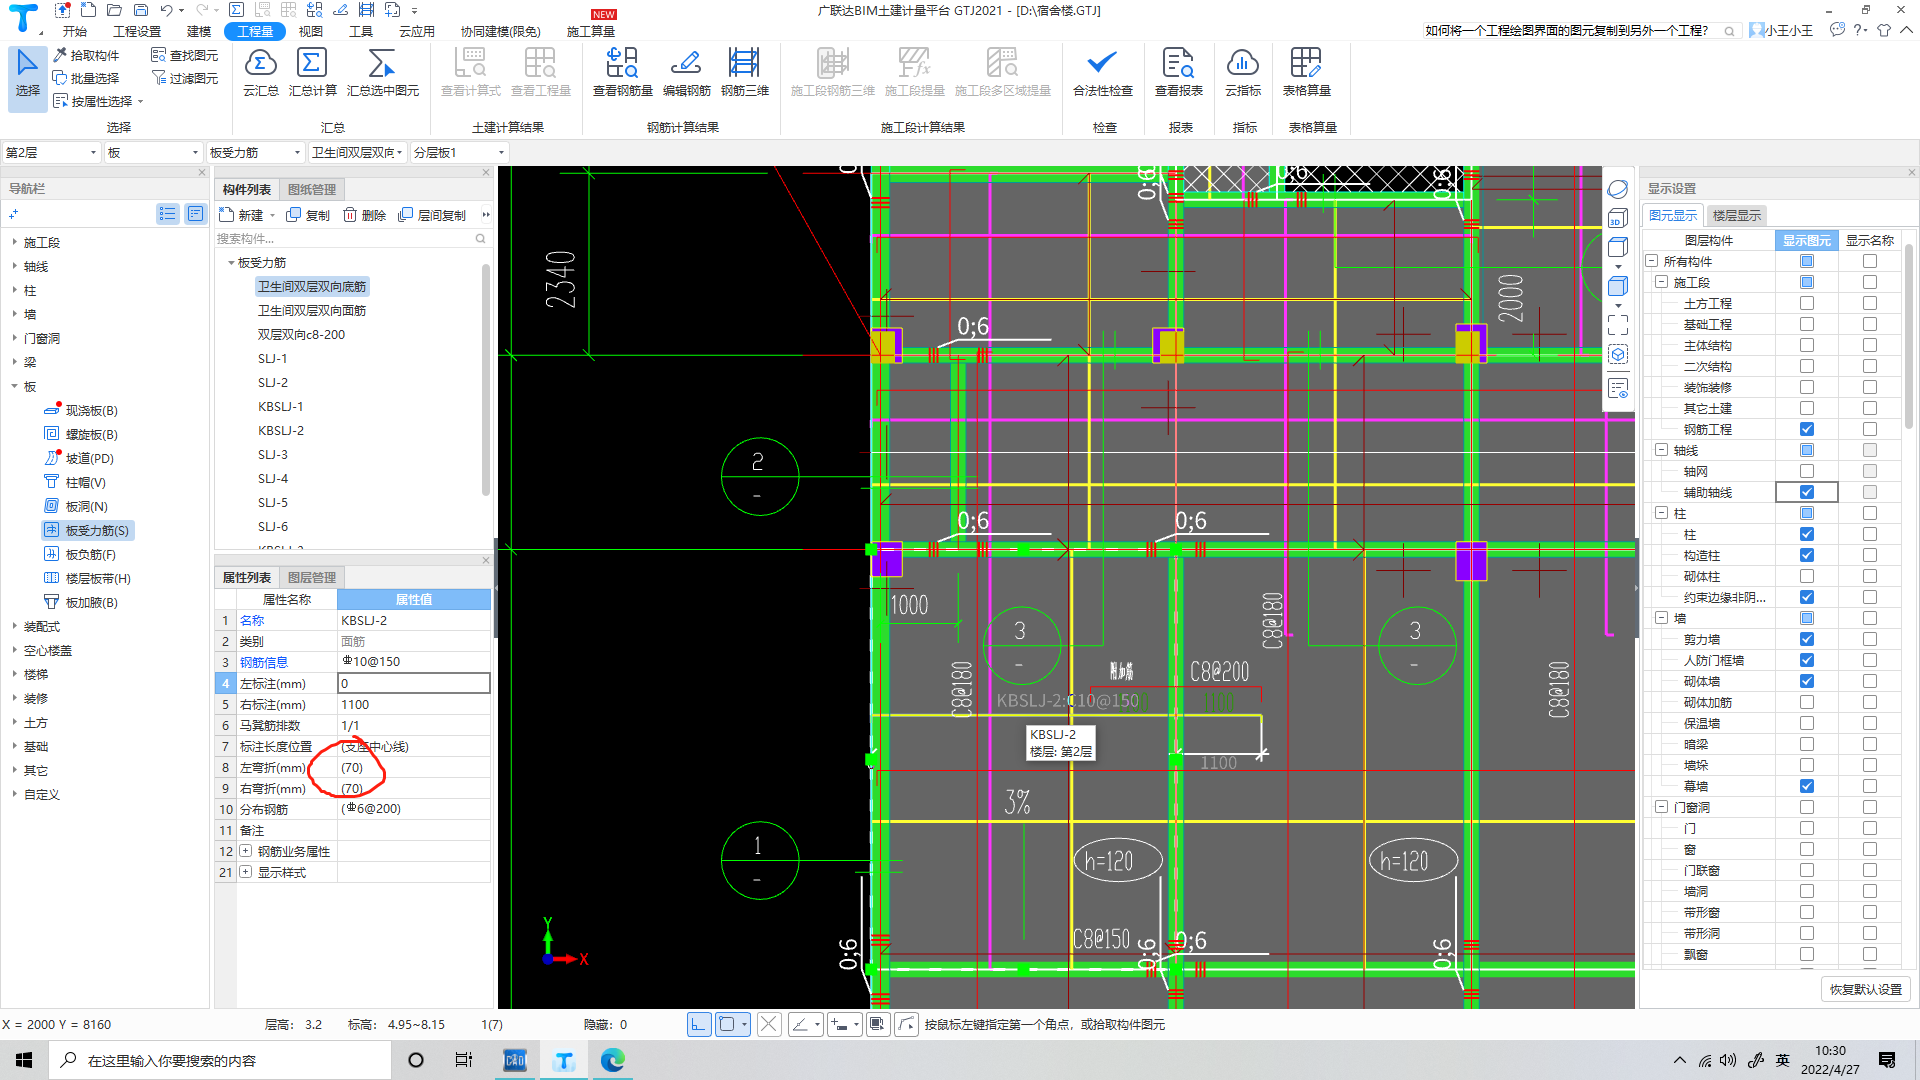Open 云指标 cloud indicators
Screen dimensions: 1920x1080
coord(1243,72)
